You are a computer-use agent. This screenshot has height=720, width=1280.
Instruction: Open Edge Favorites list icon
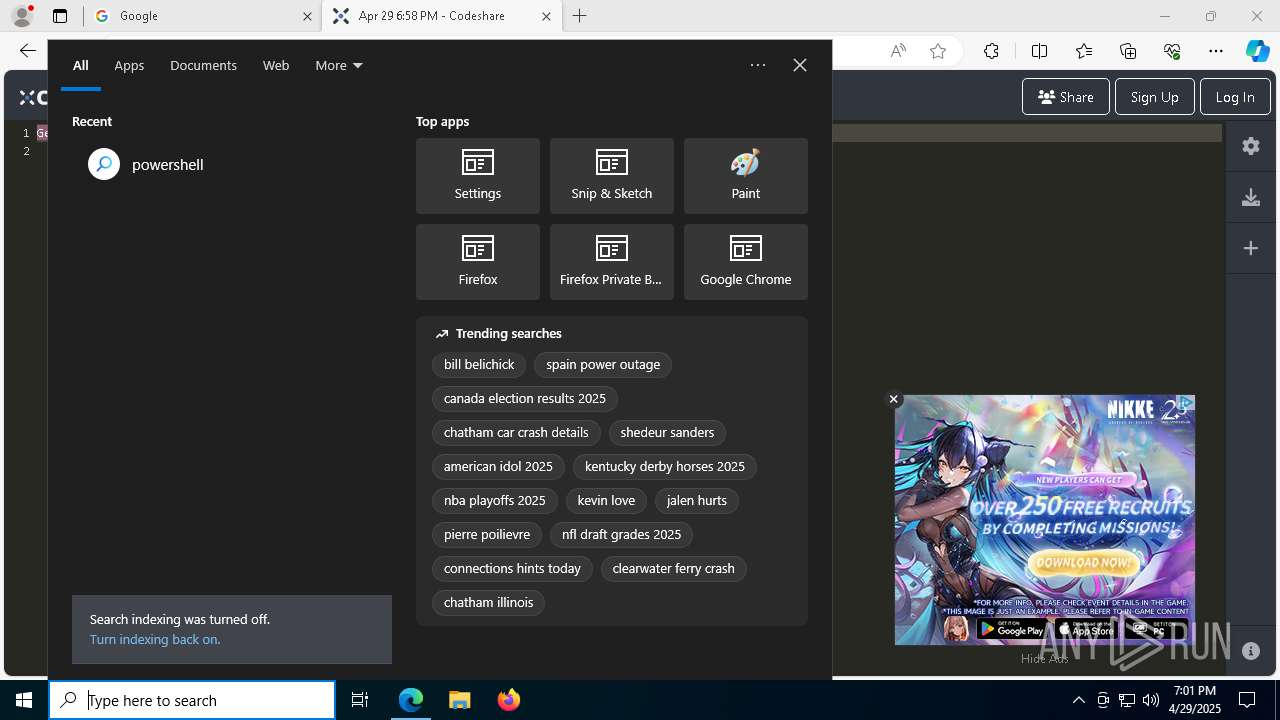(x=1084, y=52)
